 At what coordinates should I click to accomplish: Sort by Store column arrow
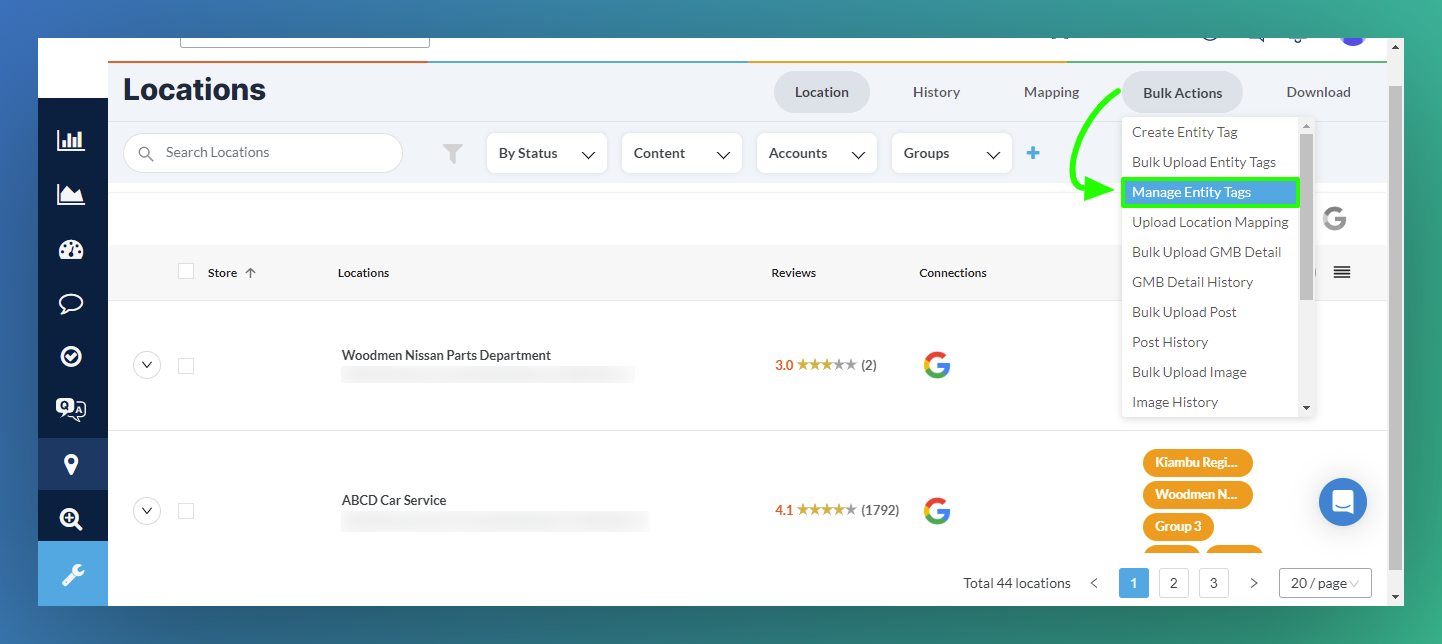pos(250,273)
